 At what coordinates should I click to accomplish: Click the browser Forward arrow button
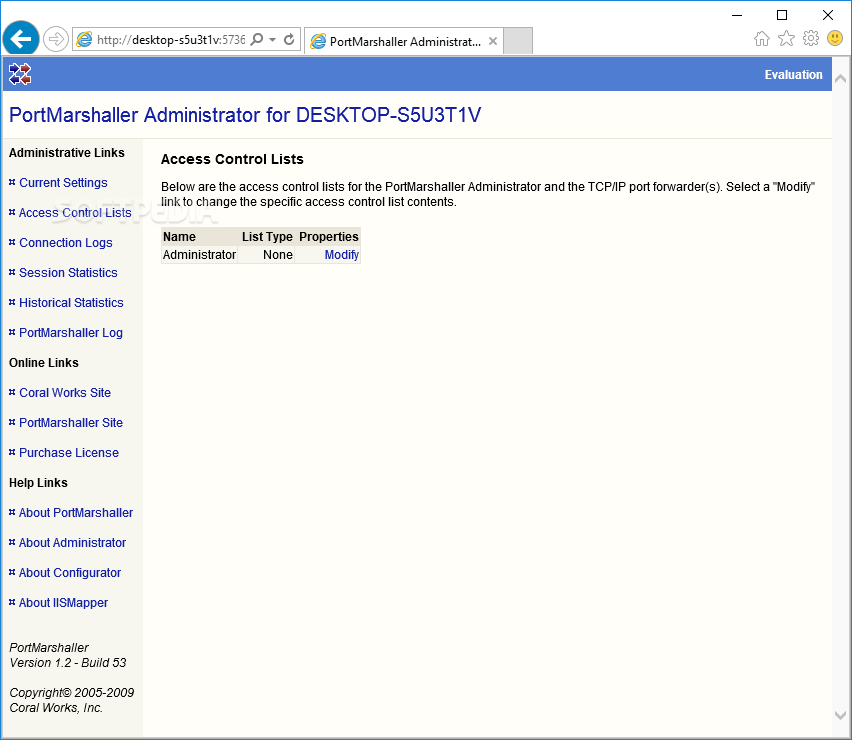pos(55,39)
